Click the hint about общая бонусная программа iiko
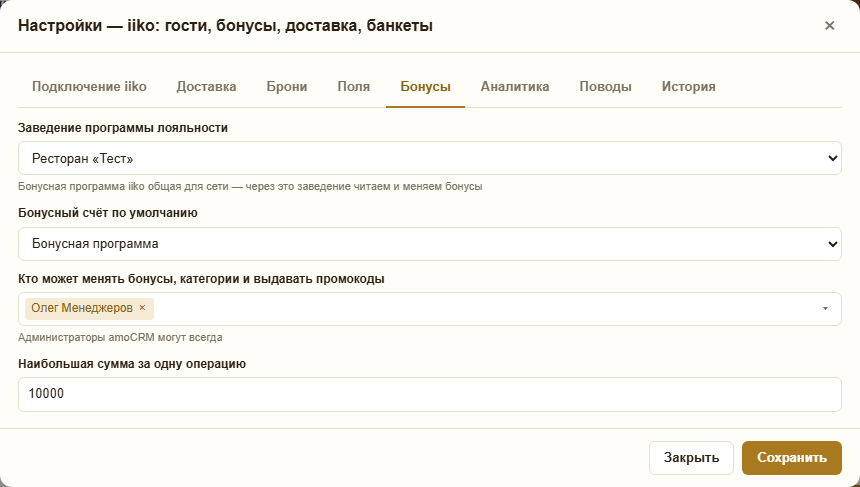Viewport: 860px width, 487px height. coord(250,186)
